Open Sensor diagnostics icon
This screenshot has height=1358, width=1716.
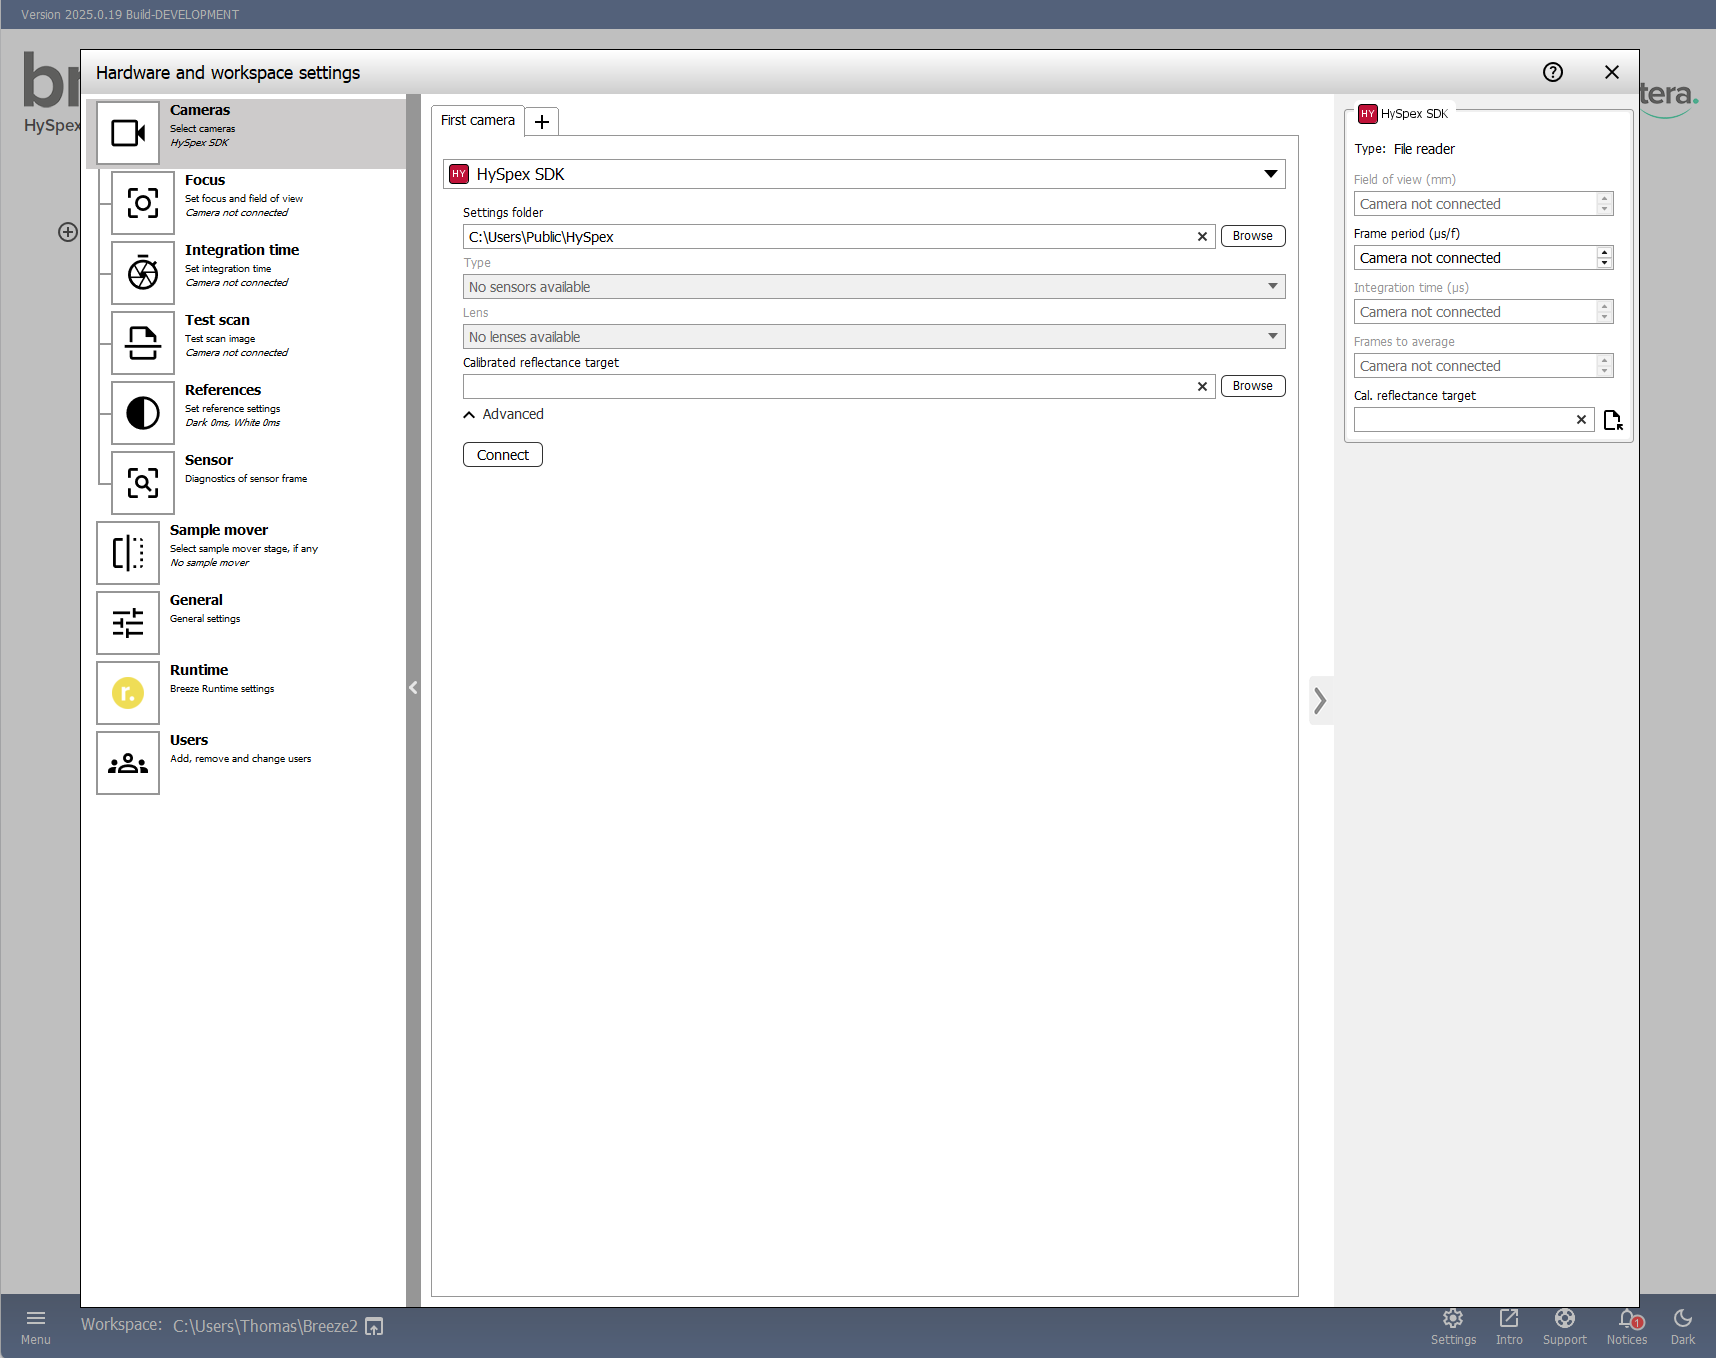pos(142,483)
